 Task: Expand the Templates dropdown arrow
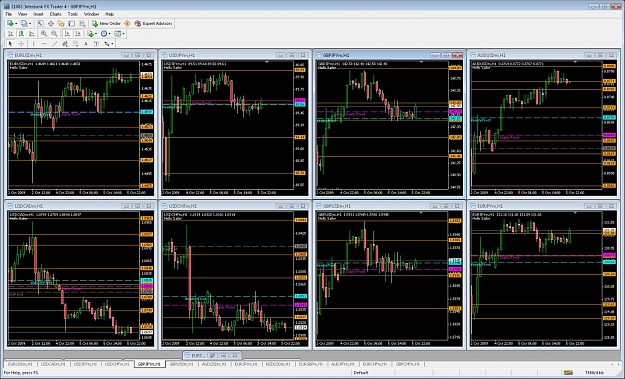pos(123,34)
